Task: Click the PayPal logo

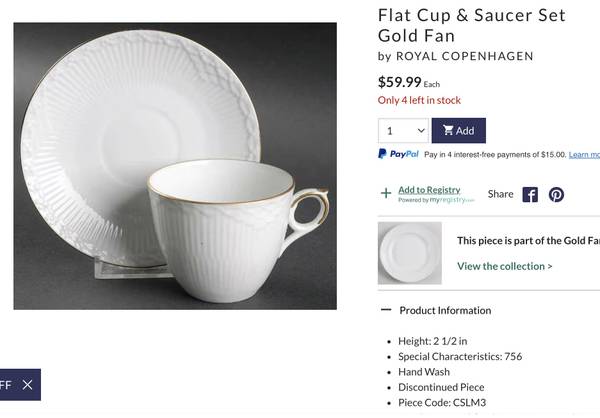Action: pyautogui.click(x=399, y=154)
